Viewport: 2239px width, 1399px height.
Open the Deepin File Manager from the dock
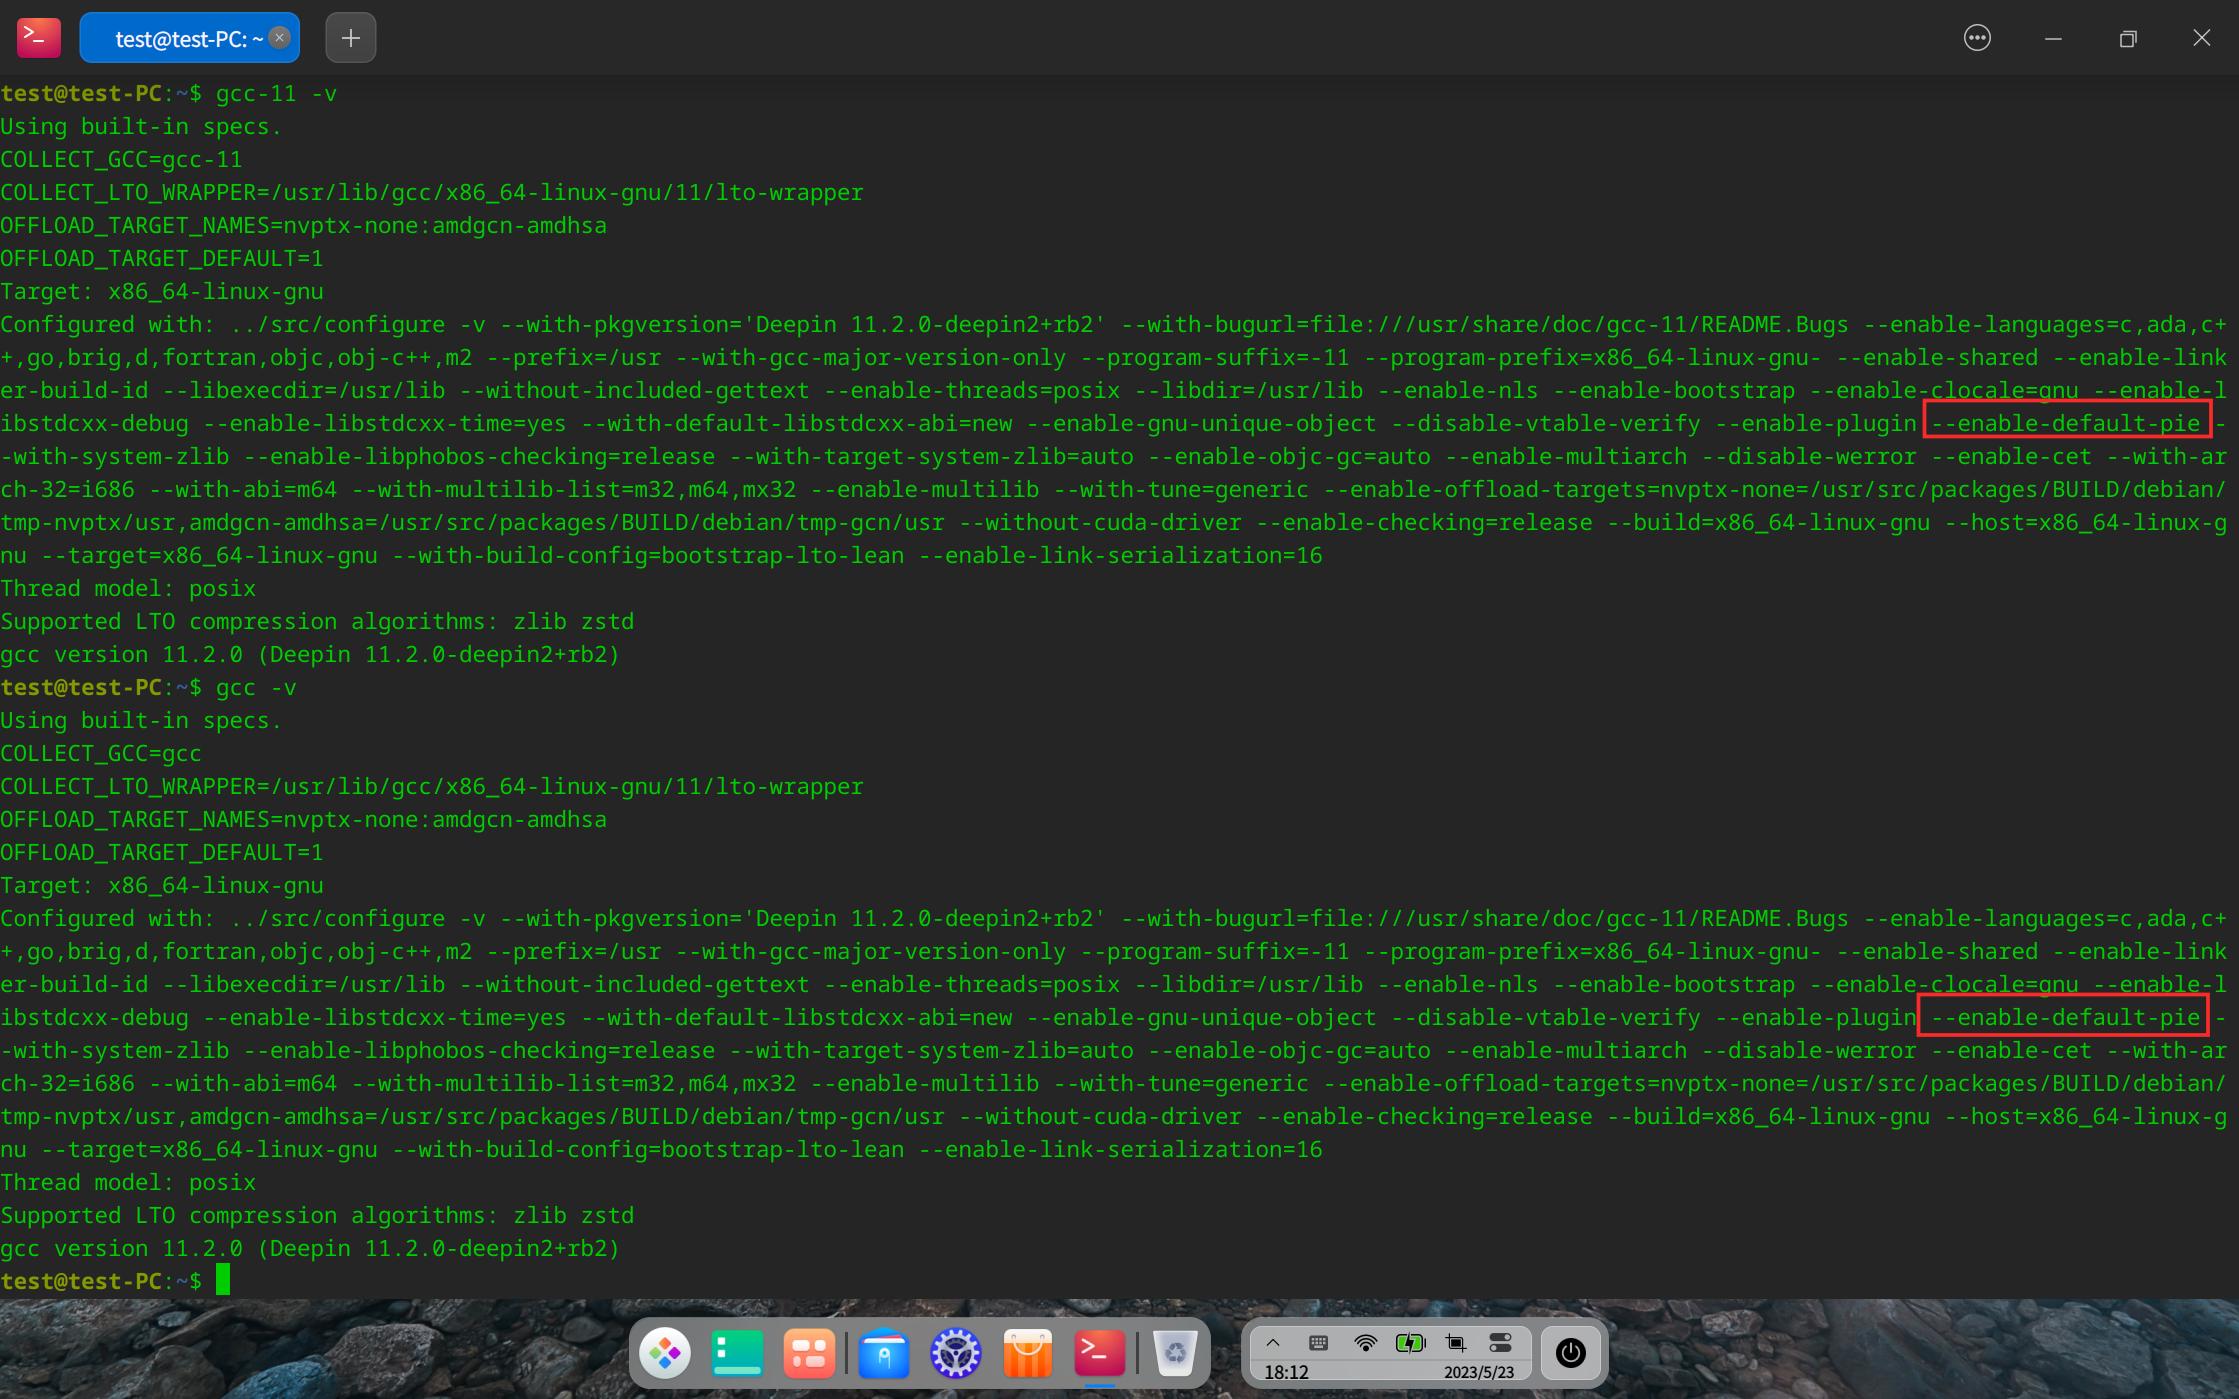click(884, 1353)
